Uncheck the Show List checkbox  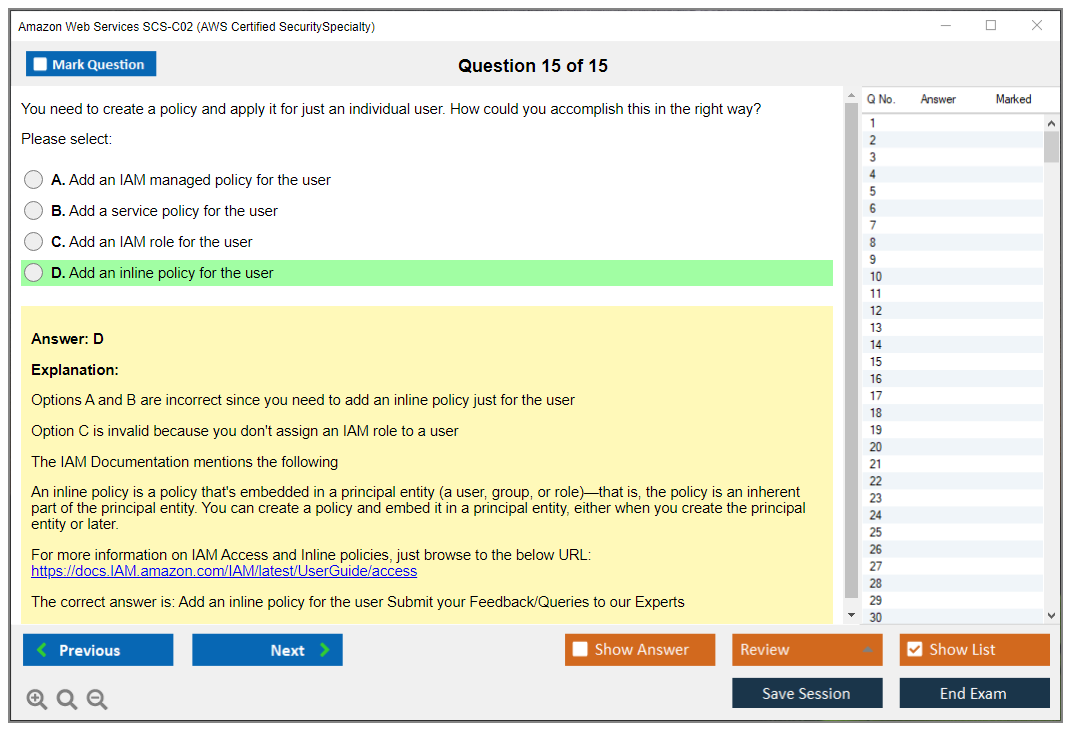tap(914, 650)
